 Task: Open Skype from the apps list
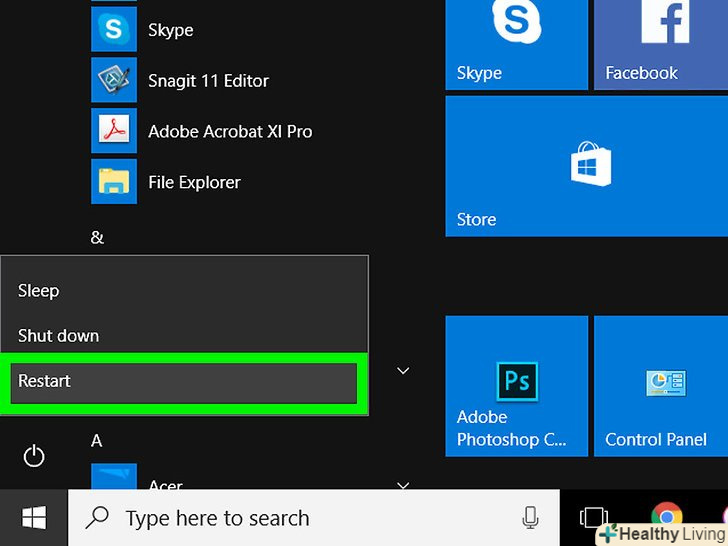click(x=170, y=30)
